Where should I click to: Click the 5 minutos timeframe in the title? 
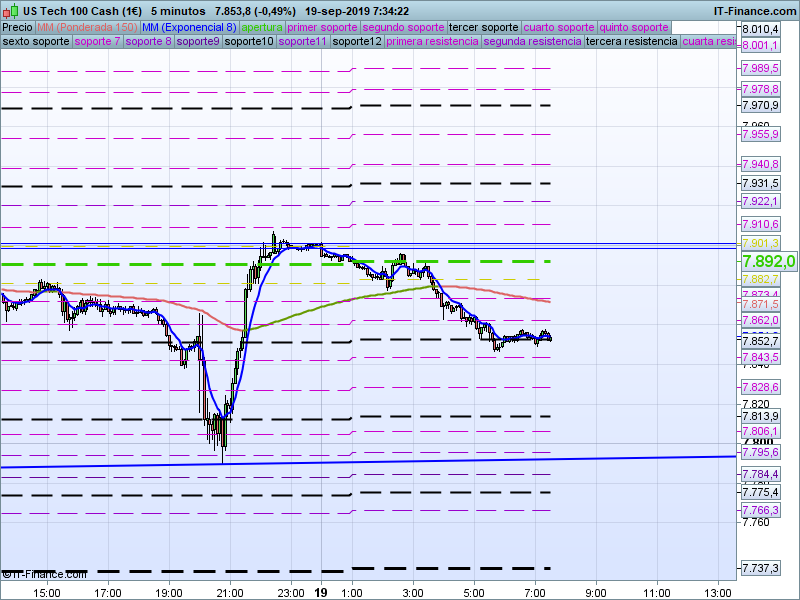click(x=178, y=11)
